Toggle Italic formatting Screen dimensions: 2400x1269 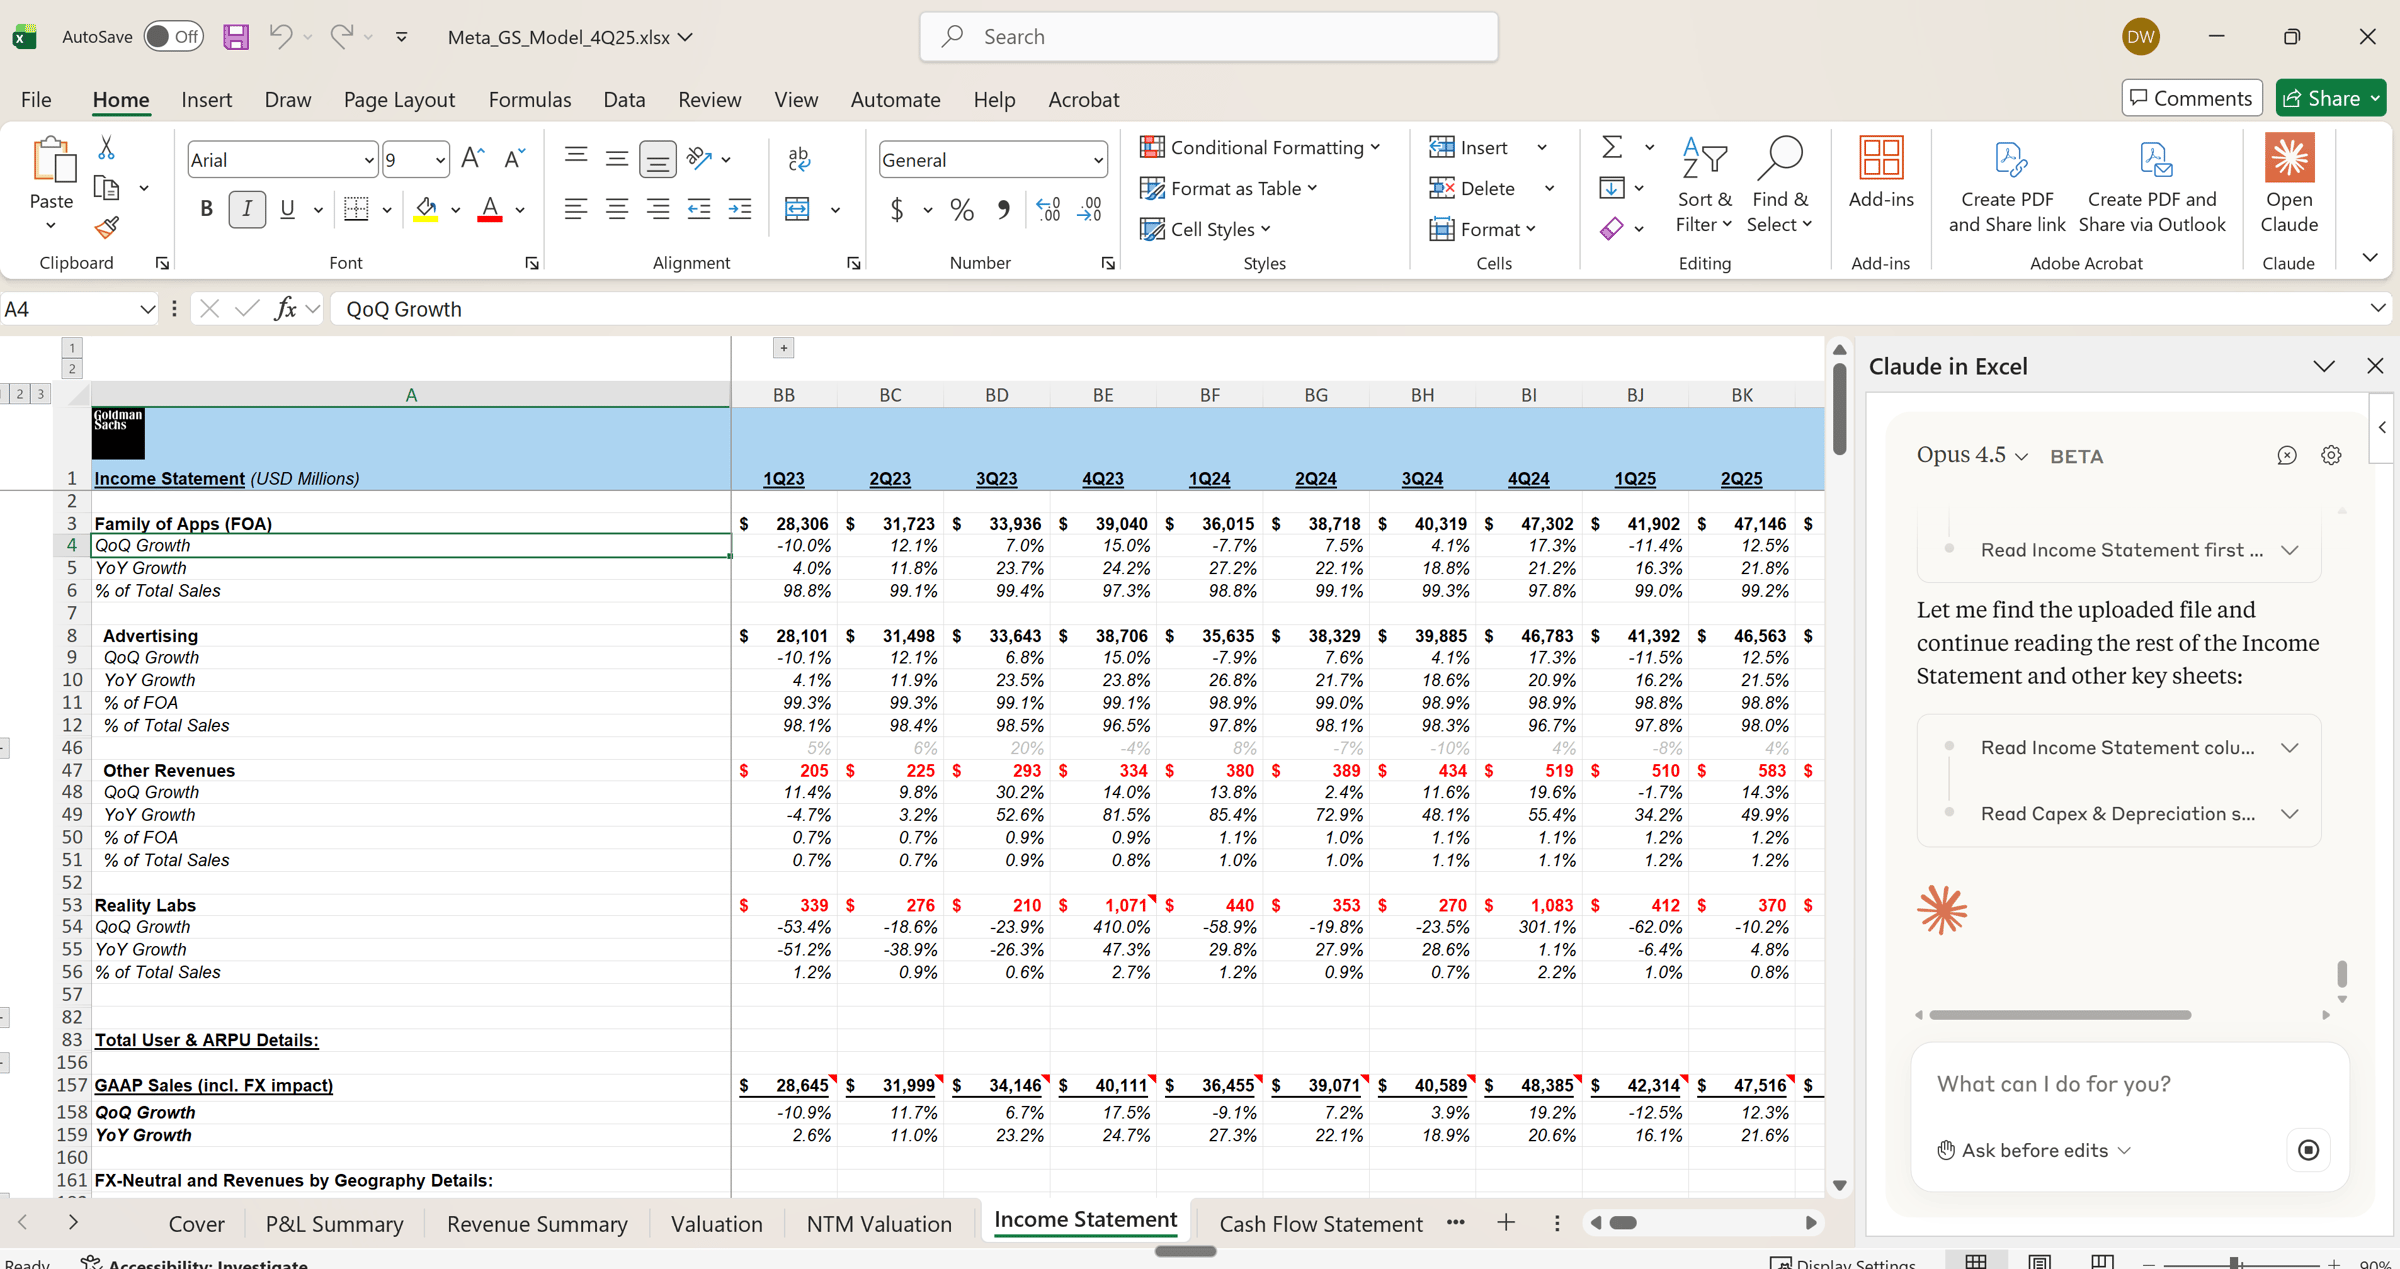pyautogui.click(x=247, y=209)
